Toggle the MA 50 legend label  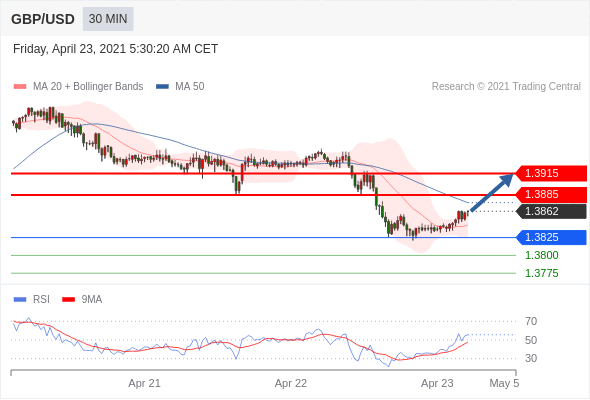pyautogui.click(x=190, y=87)
